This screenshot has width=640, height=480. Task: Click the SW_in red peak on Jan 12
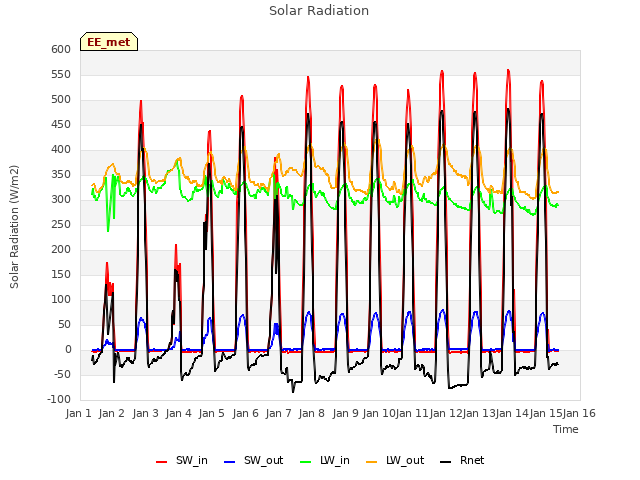click(x=442, y=71)
